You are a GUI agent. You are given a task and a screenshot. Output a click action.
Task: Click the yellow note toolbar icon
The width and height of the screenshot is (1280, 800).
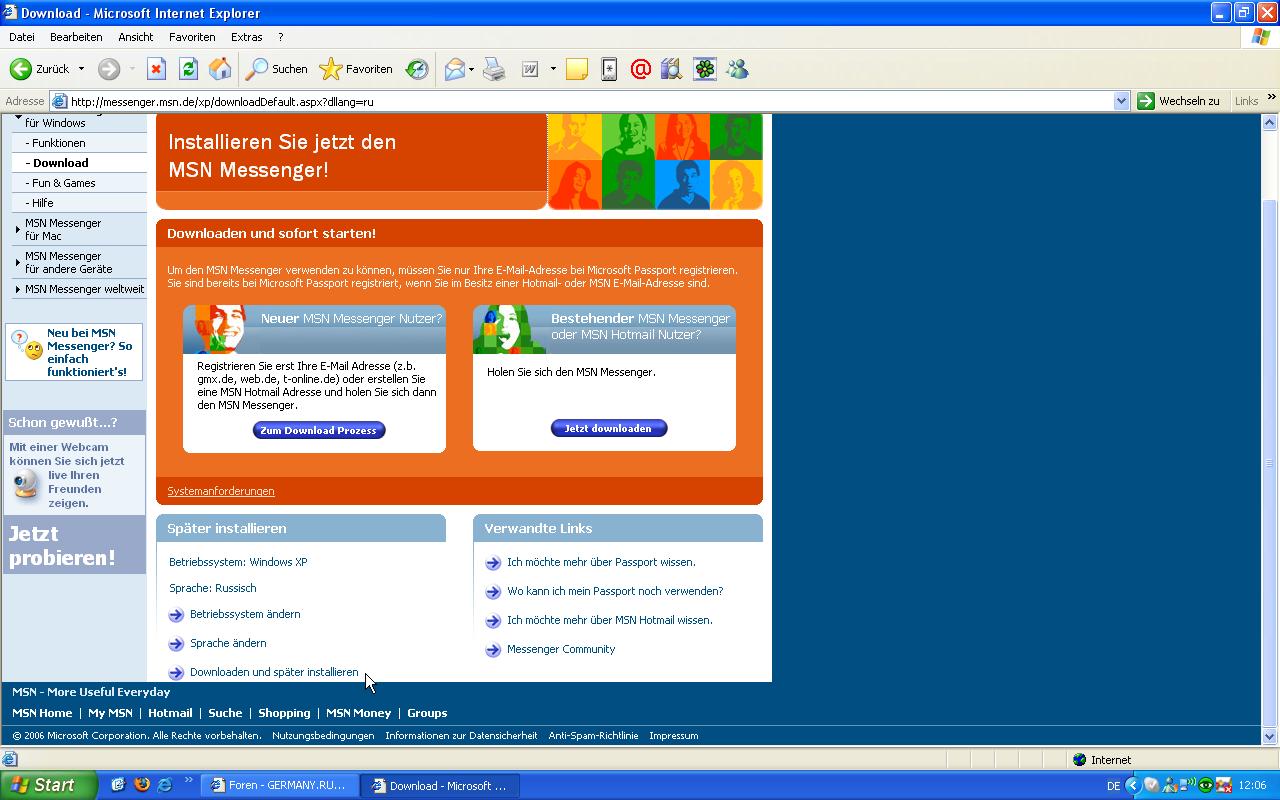point(577,69)
